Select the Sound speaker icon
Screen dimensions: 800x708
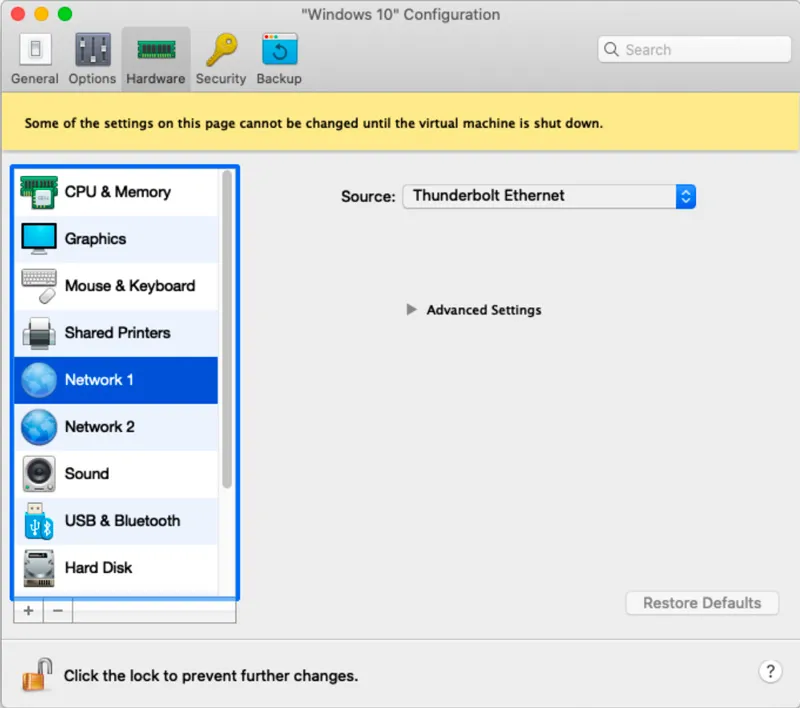tap(39, 474)
